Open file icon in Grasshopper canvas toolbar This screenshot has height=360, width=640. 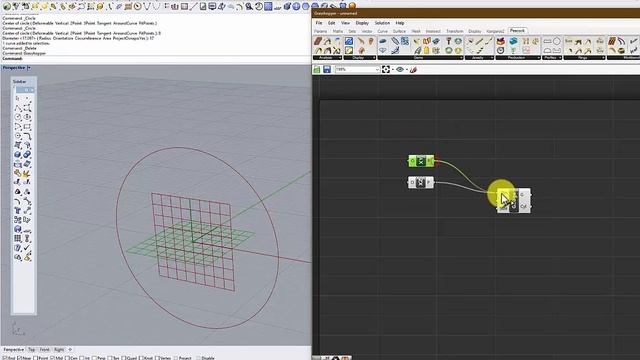[x=317, y=70]
